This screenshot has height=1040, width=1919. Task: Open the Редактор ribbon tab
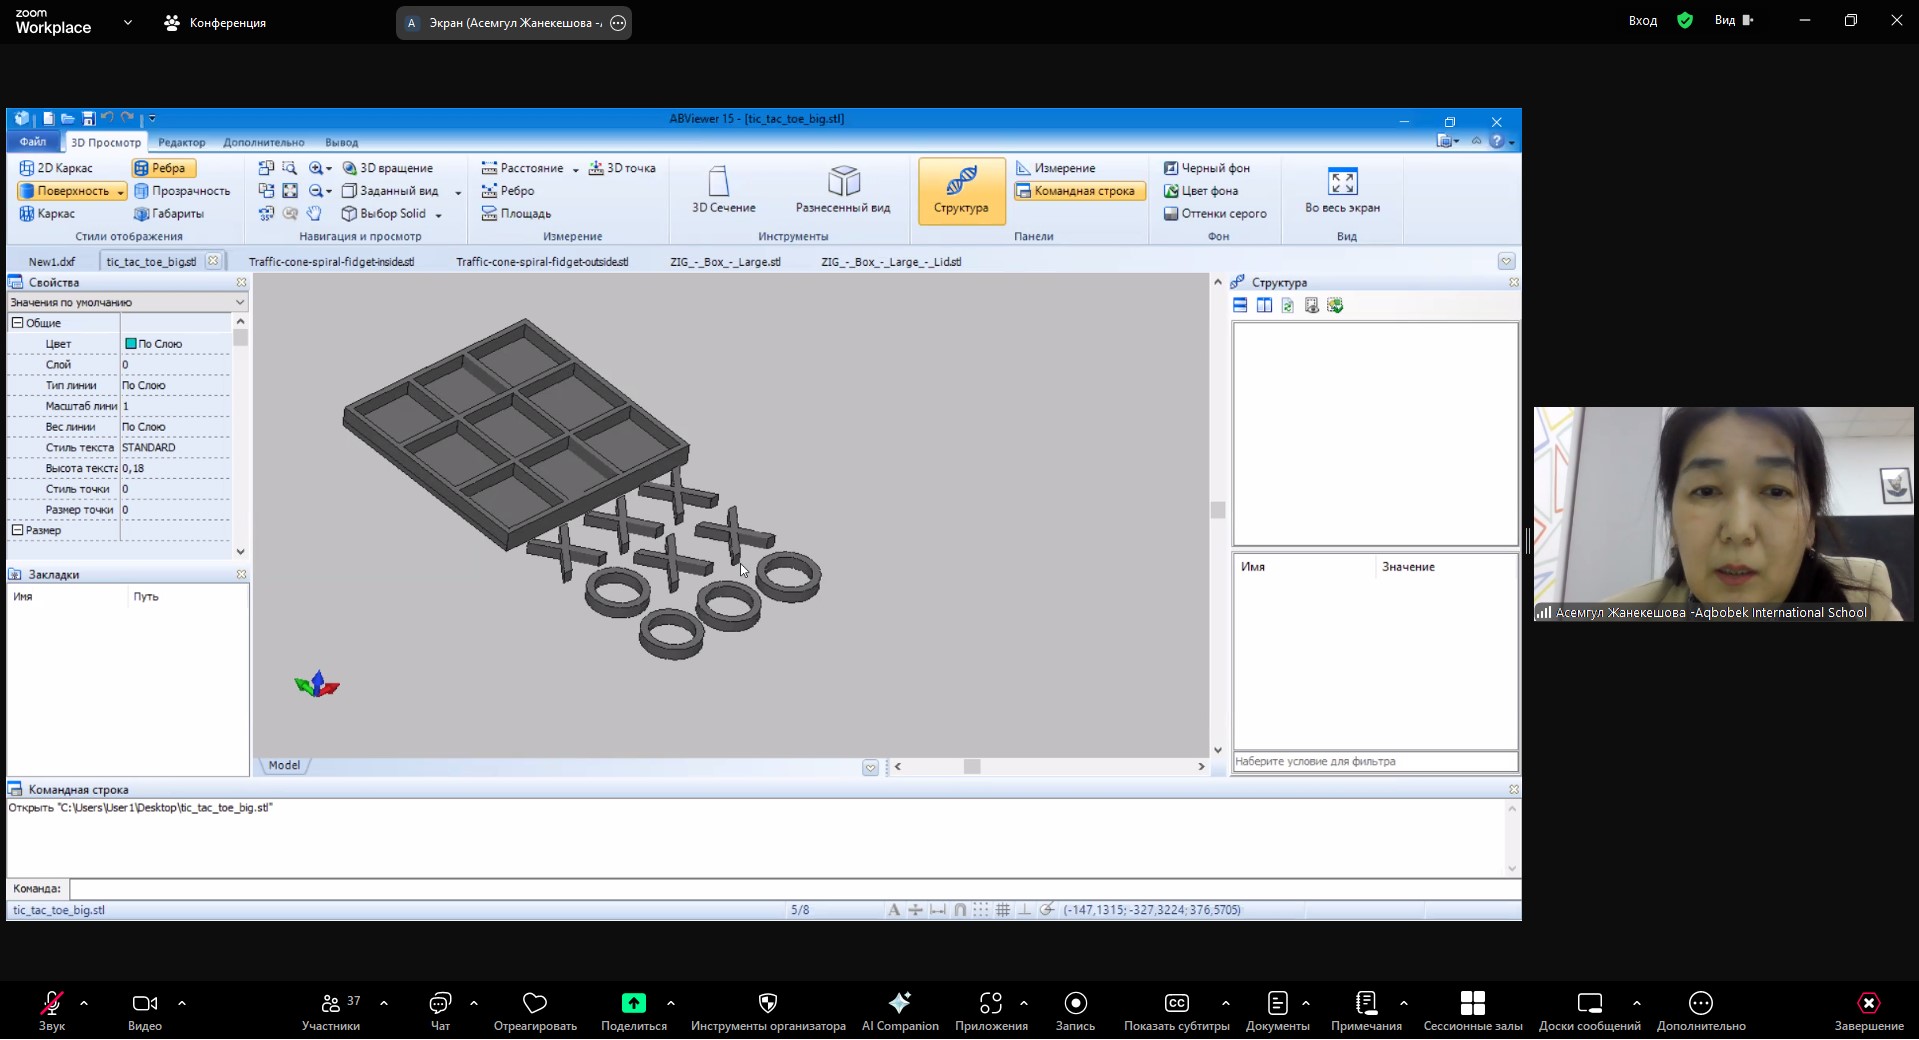[x=181, y=142]
